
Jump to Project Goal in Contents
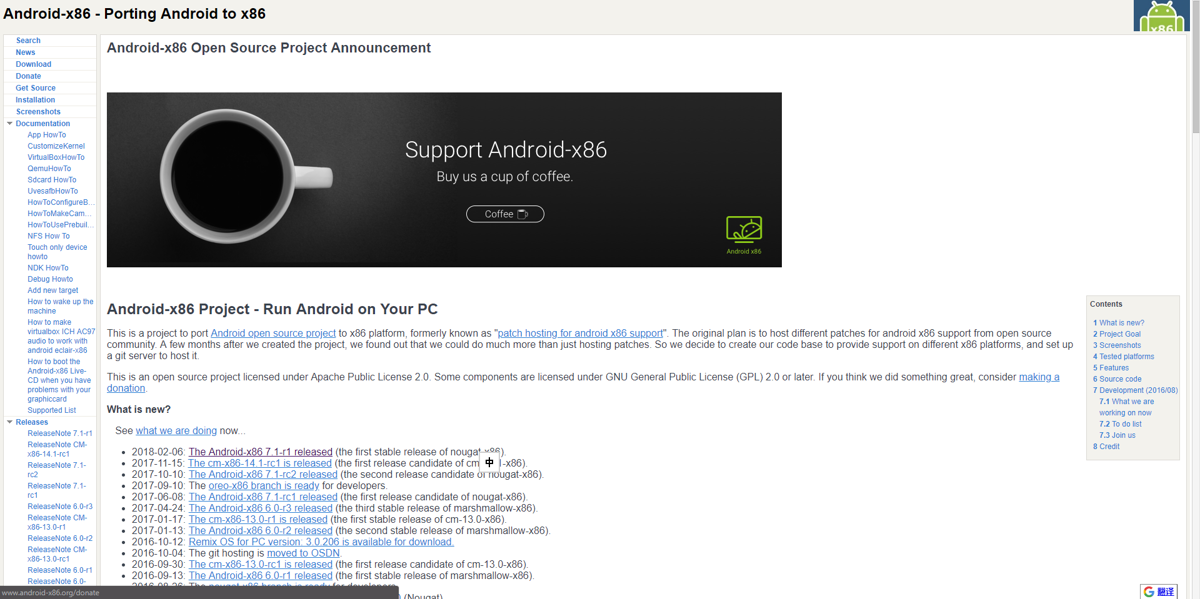click(1117, 334)
